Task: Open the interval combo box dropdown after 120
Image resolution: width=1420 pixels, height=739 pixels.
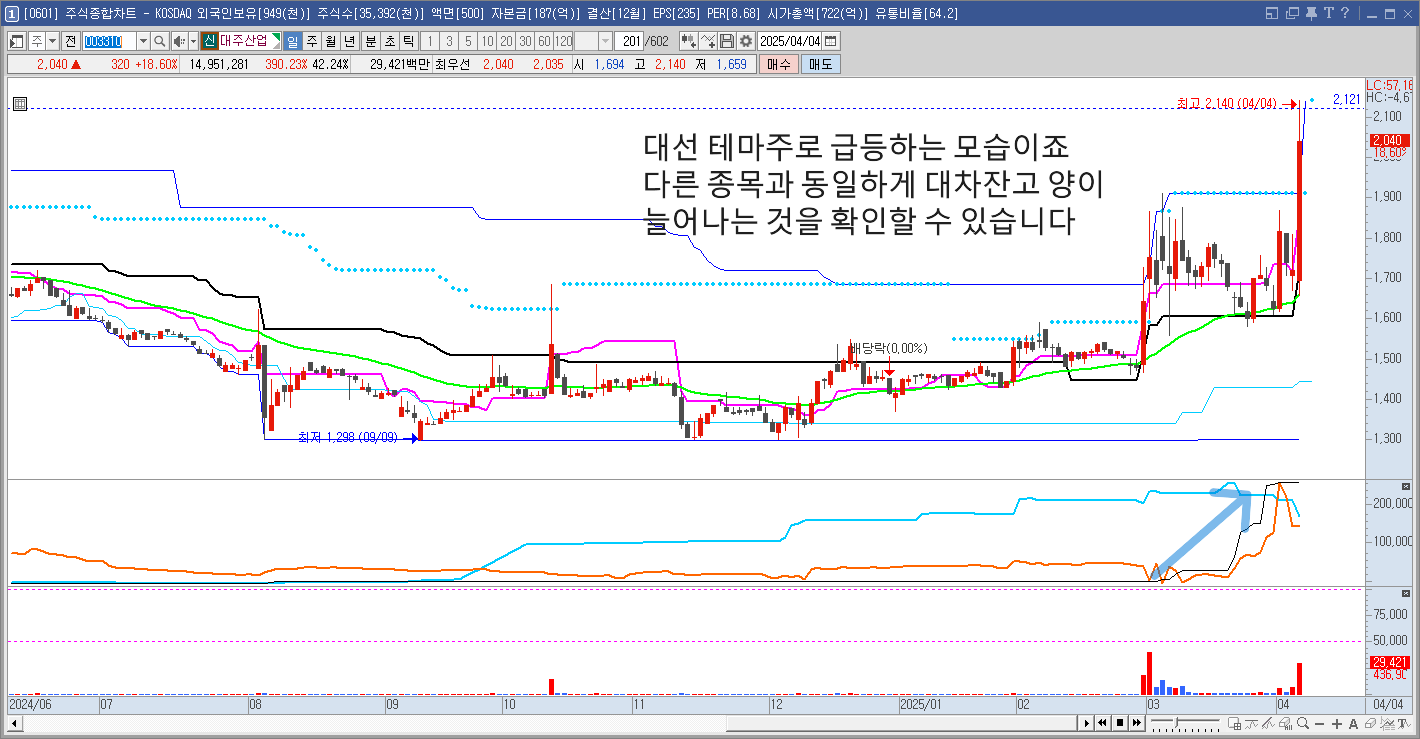Action: point(605,41)
